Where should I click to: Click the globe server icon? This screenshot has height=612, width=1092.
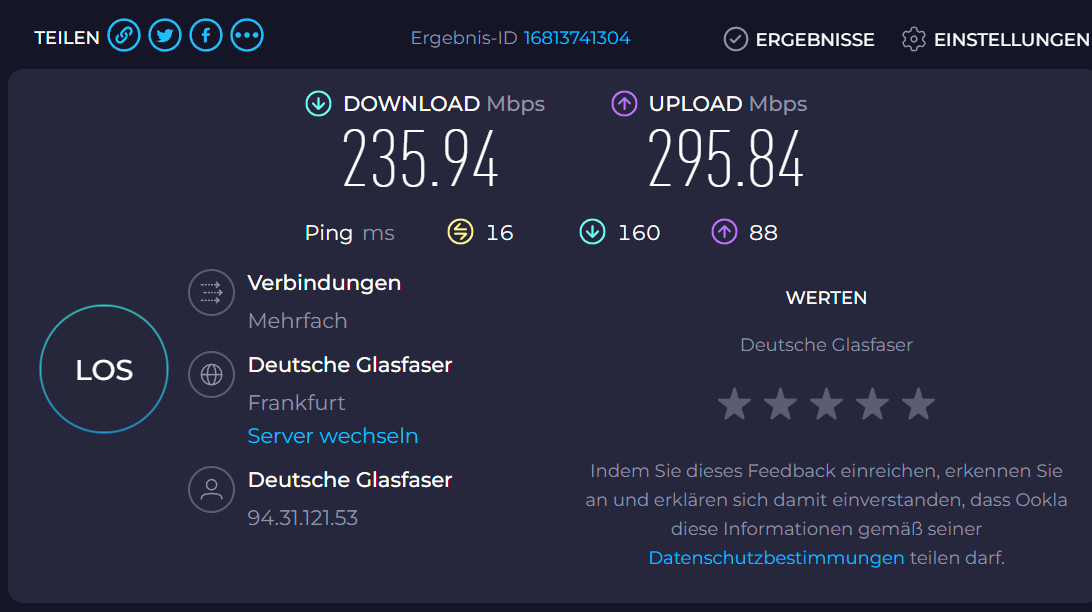tap(211, 375)
